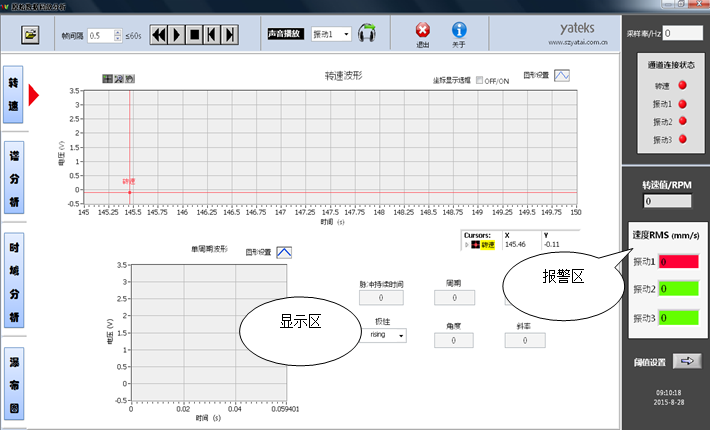Open the blue 关于 about info icon
Viewport: 710px width, 430px height.
pyautogui.click(x=459, y=31)
